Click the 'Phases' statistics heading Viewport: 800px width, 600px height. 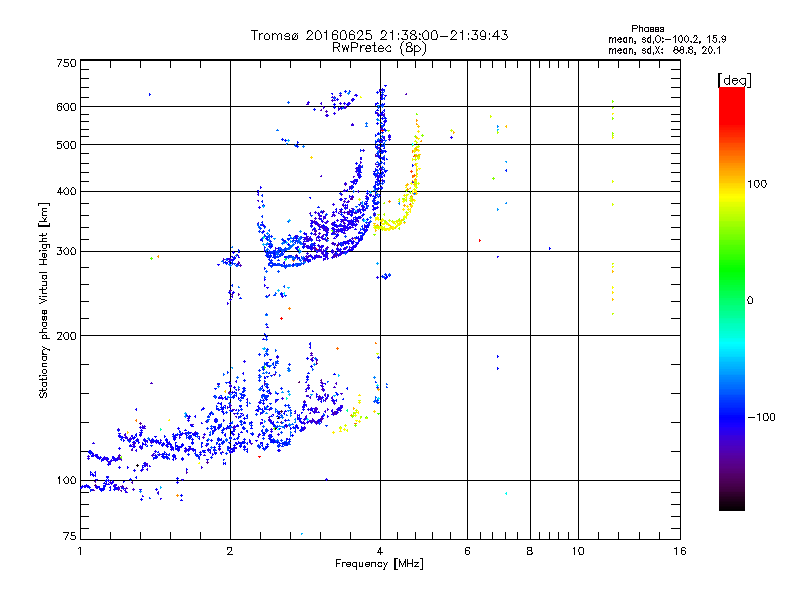pos(647,29)
